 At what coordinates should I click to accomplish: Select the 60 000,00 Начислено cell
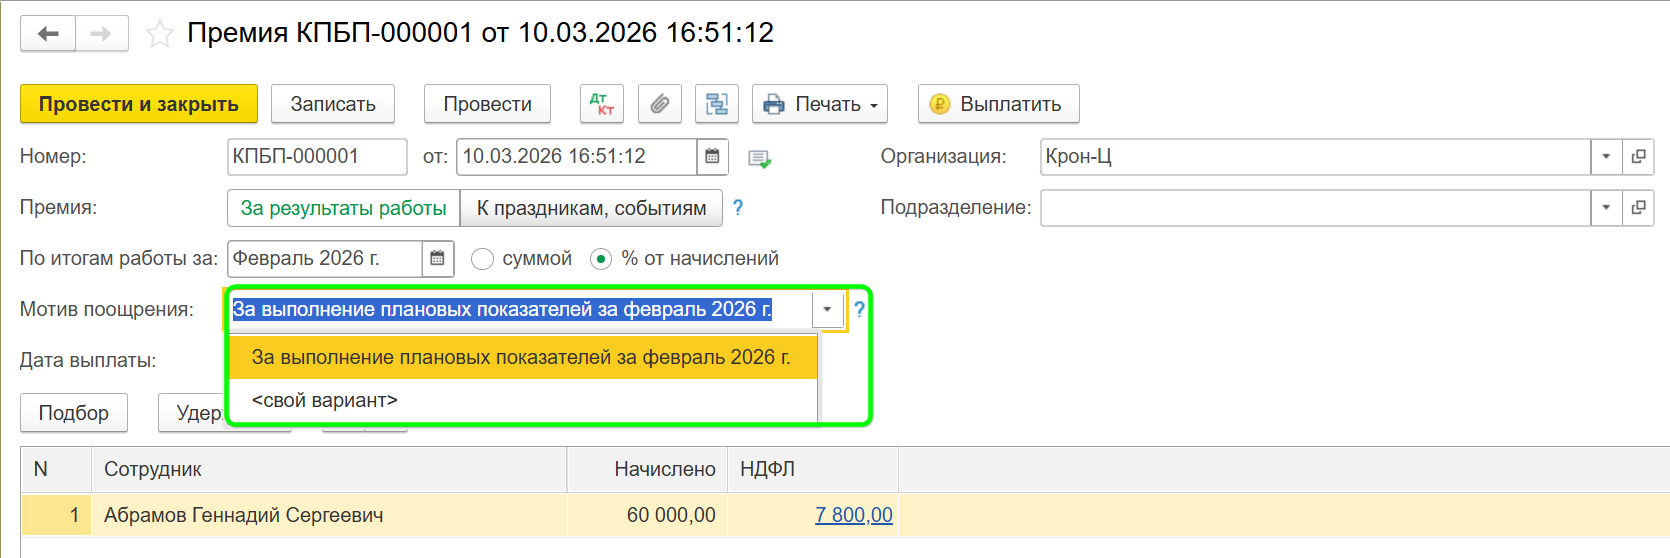pos(647,516)
